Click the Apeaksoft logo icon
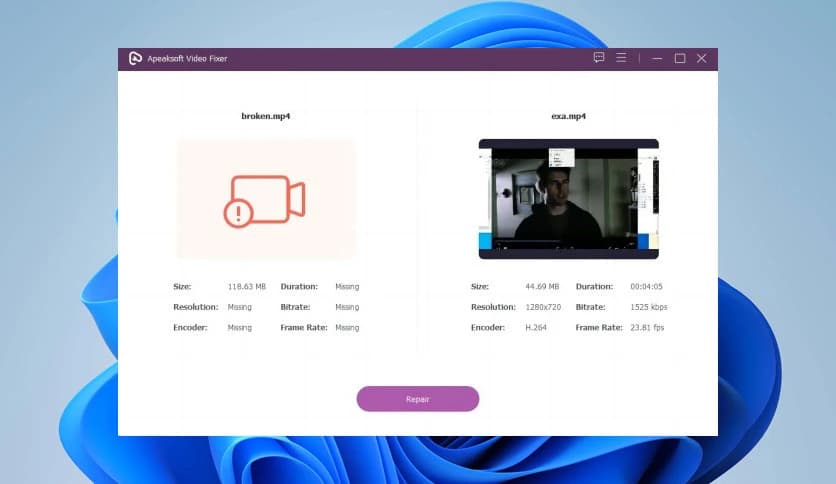Image resolution: width=836 pixels, height=484 pixels. 135,58
